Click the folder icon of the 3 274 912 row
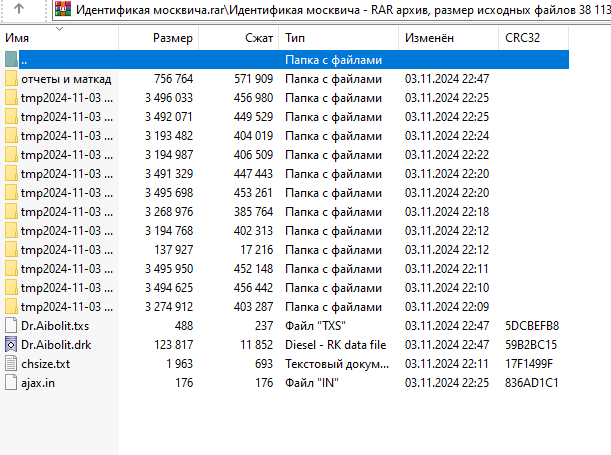Image resolution: width=611 pixels, height=455 pixels. (11, 307)
